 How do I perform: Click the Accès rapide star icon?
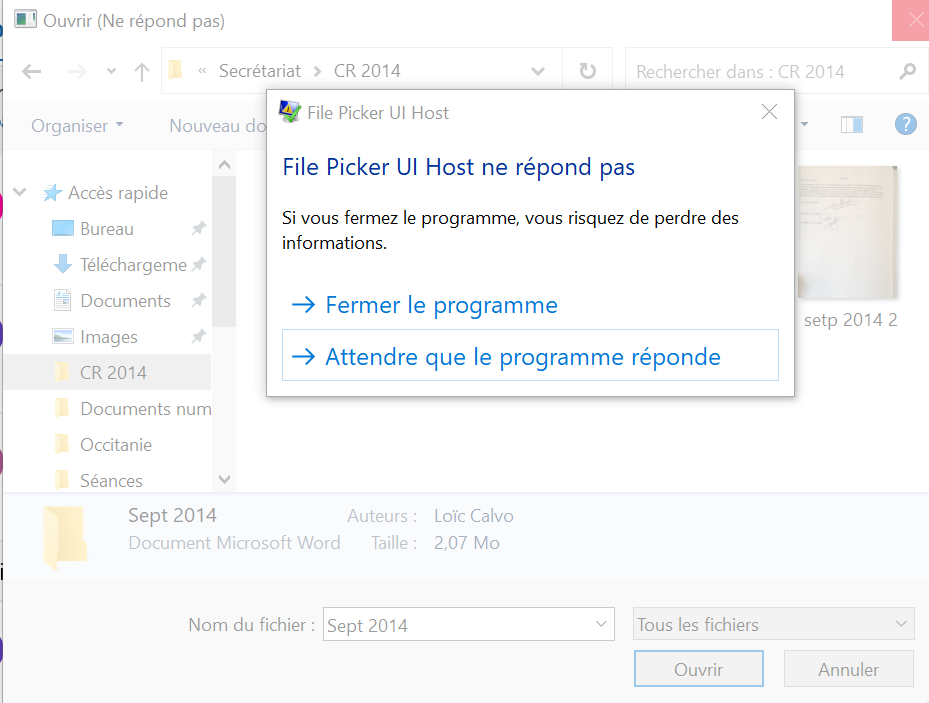click(52, 192)
